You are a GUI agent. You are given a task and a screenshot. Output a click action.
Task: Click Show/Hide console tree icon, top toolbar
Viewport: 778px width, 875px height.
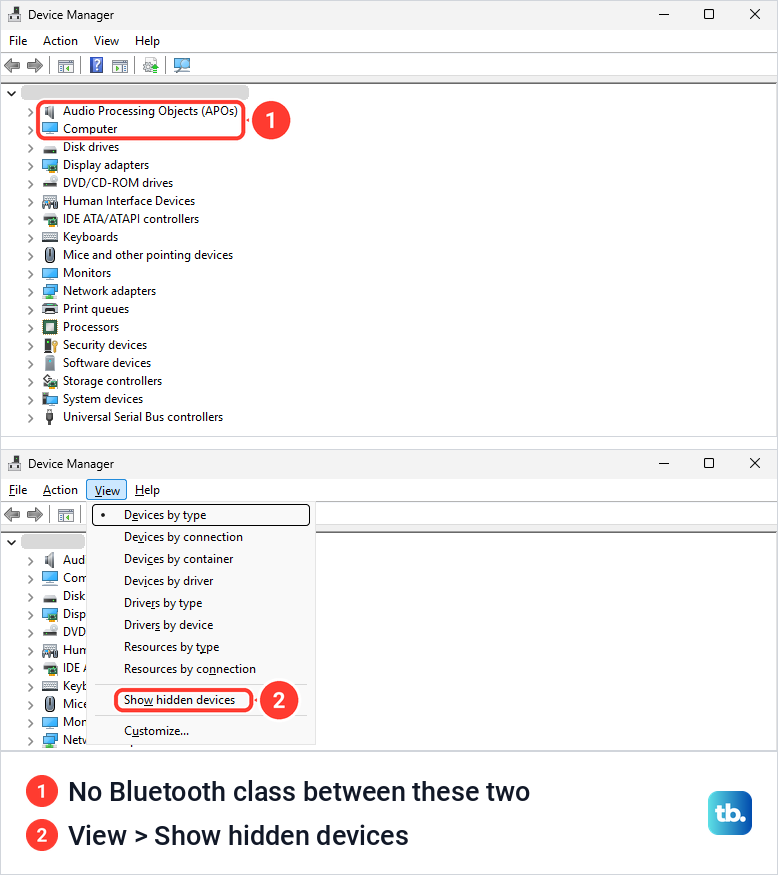[66, 66]
